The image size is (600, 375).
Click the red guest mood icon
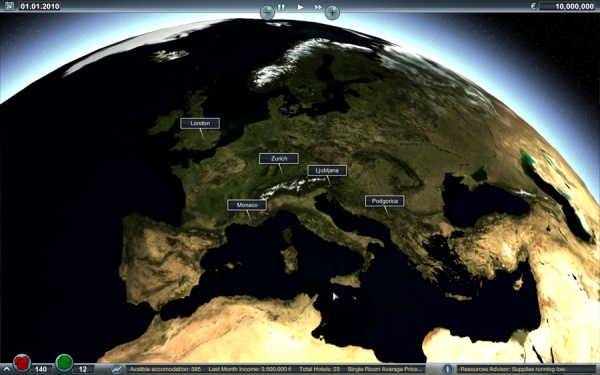click(22, 362)
